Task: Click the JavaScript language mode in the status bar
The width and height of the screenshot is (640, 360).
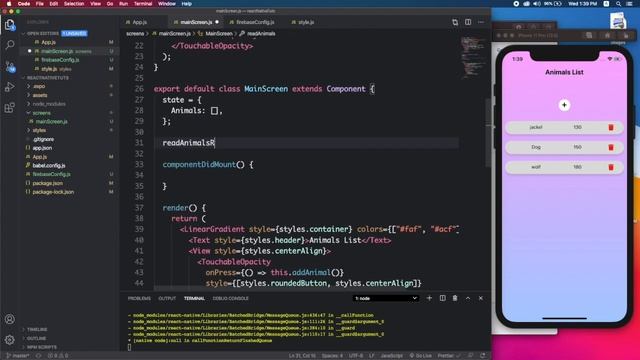Action: tap(391, 356)
